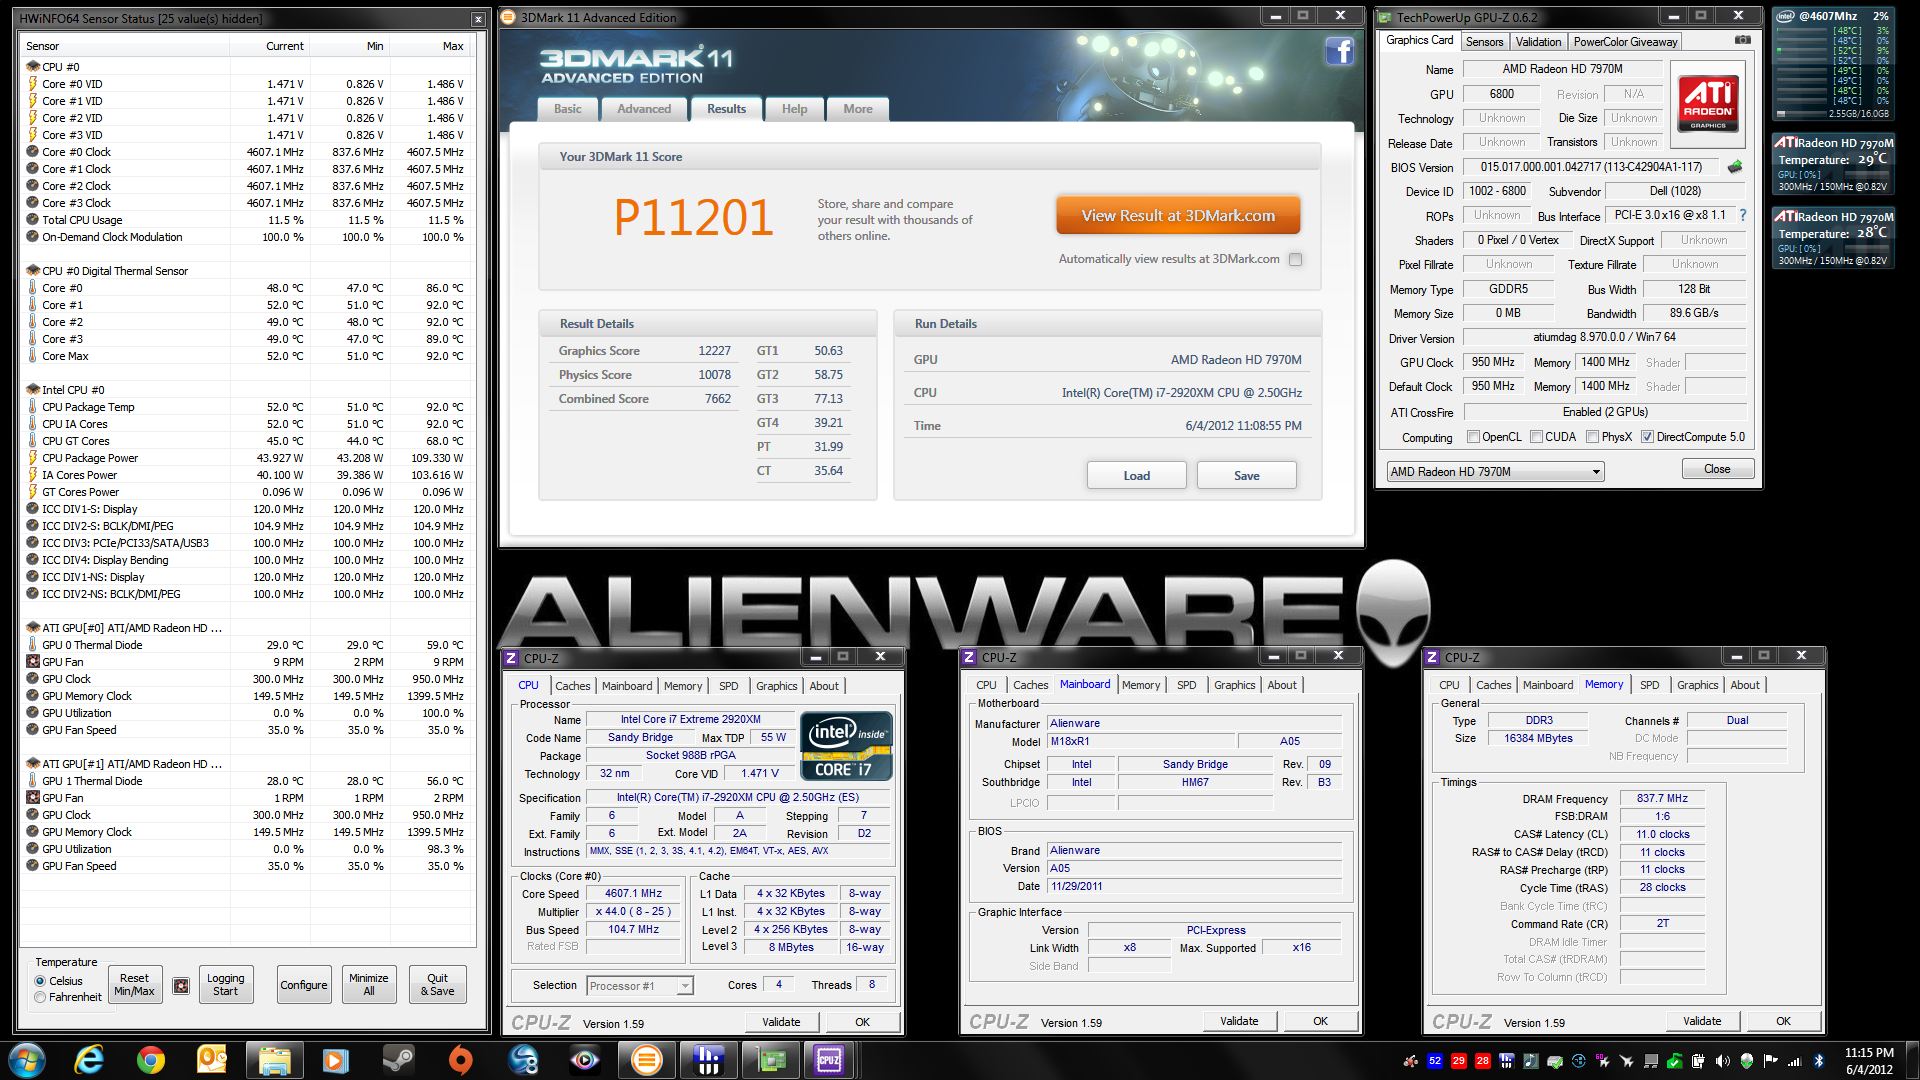The image size is (1920, 1080).
Task: Click the Bluetooth tray icon
Action: click(x=1819, y=1061)
